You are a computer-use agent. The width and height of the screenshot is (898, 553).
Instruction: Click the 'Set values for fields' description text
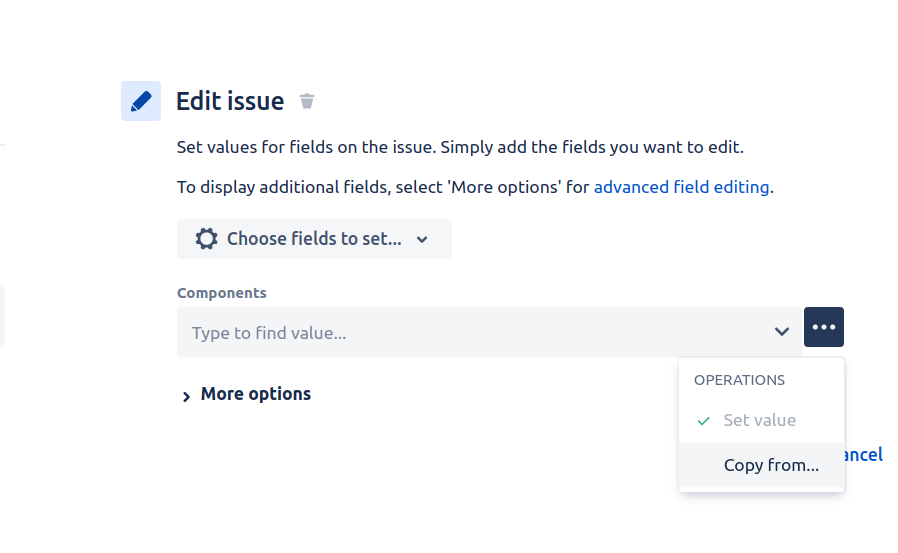point(460,147)
